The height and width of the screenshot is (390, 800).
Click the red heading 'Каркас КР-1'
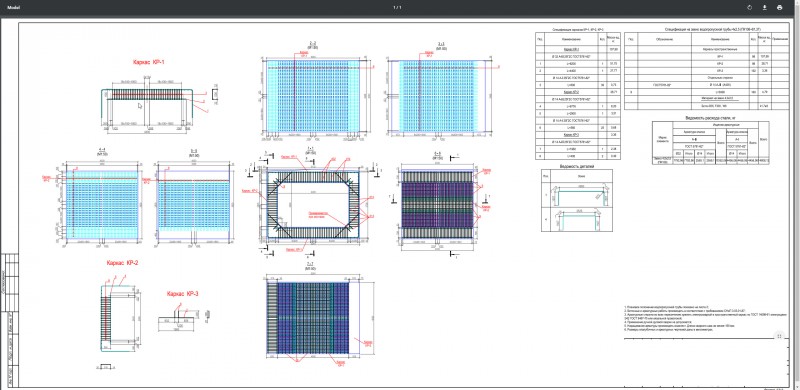pos(148,62)
